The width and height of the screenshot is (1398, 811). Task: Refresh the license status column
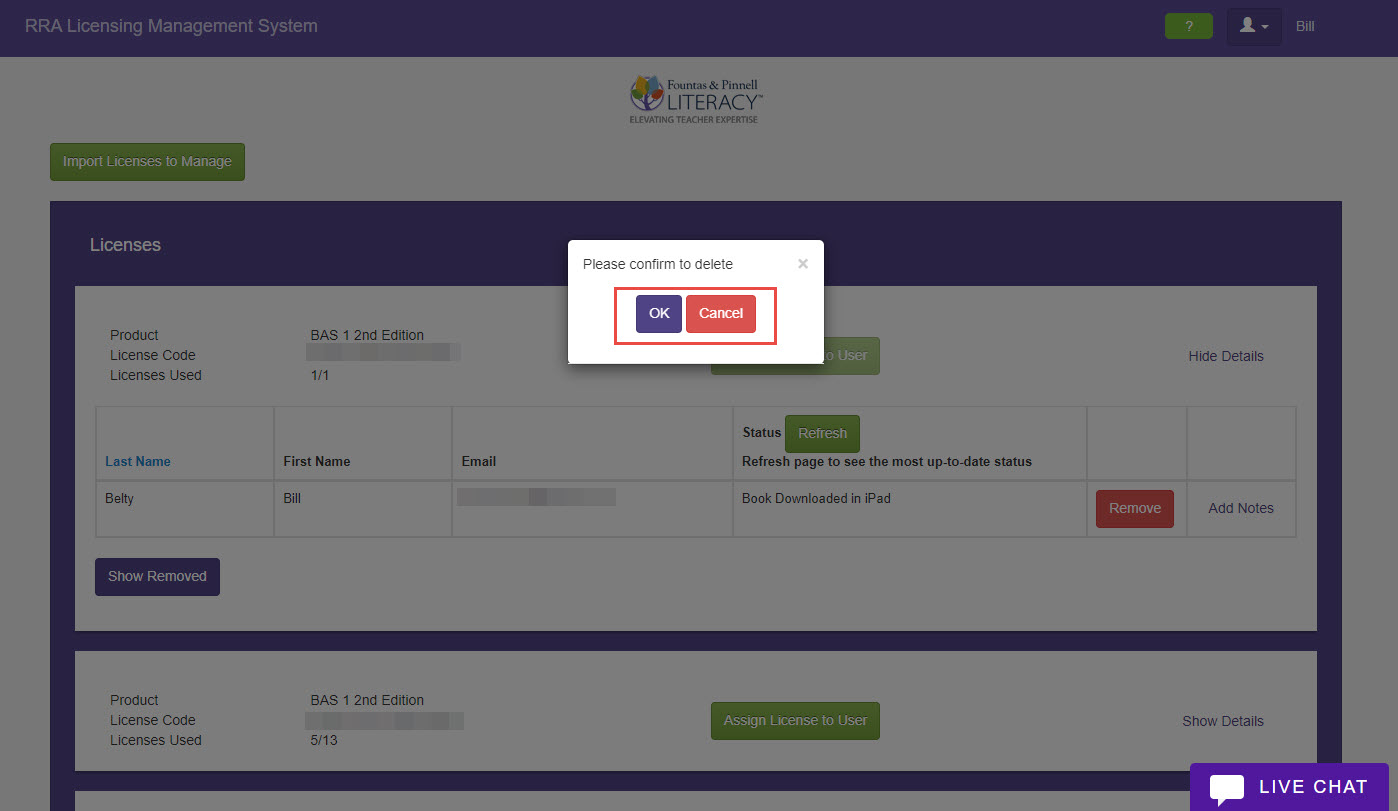tap(822, 433)
